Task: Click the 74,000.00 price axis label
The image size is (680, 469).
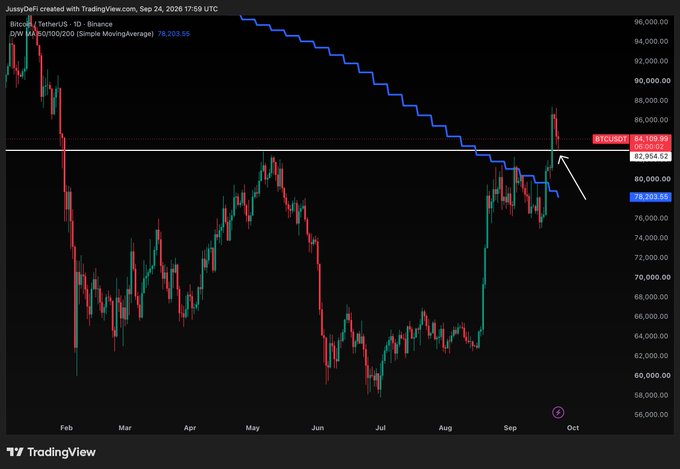Action: (651, 238)
